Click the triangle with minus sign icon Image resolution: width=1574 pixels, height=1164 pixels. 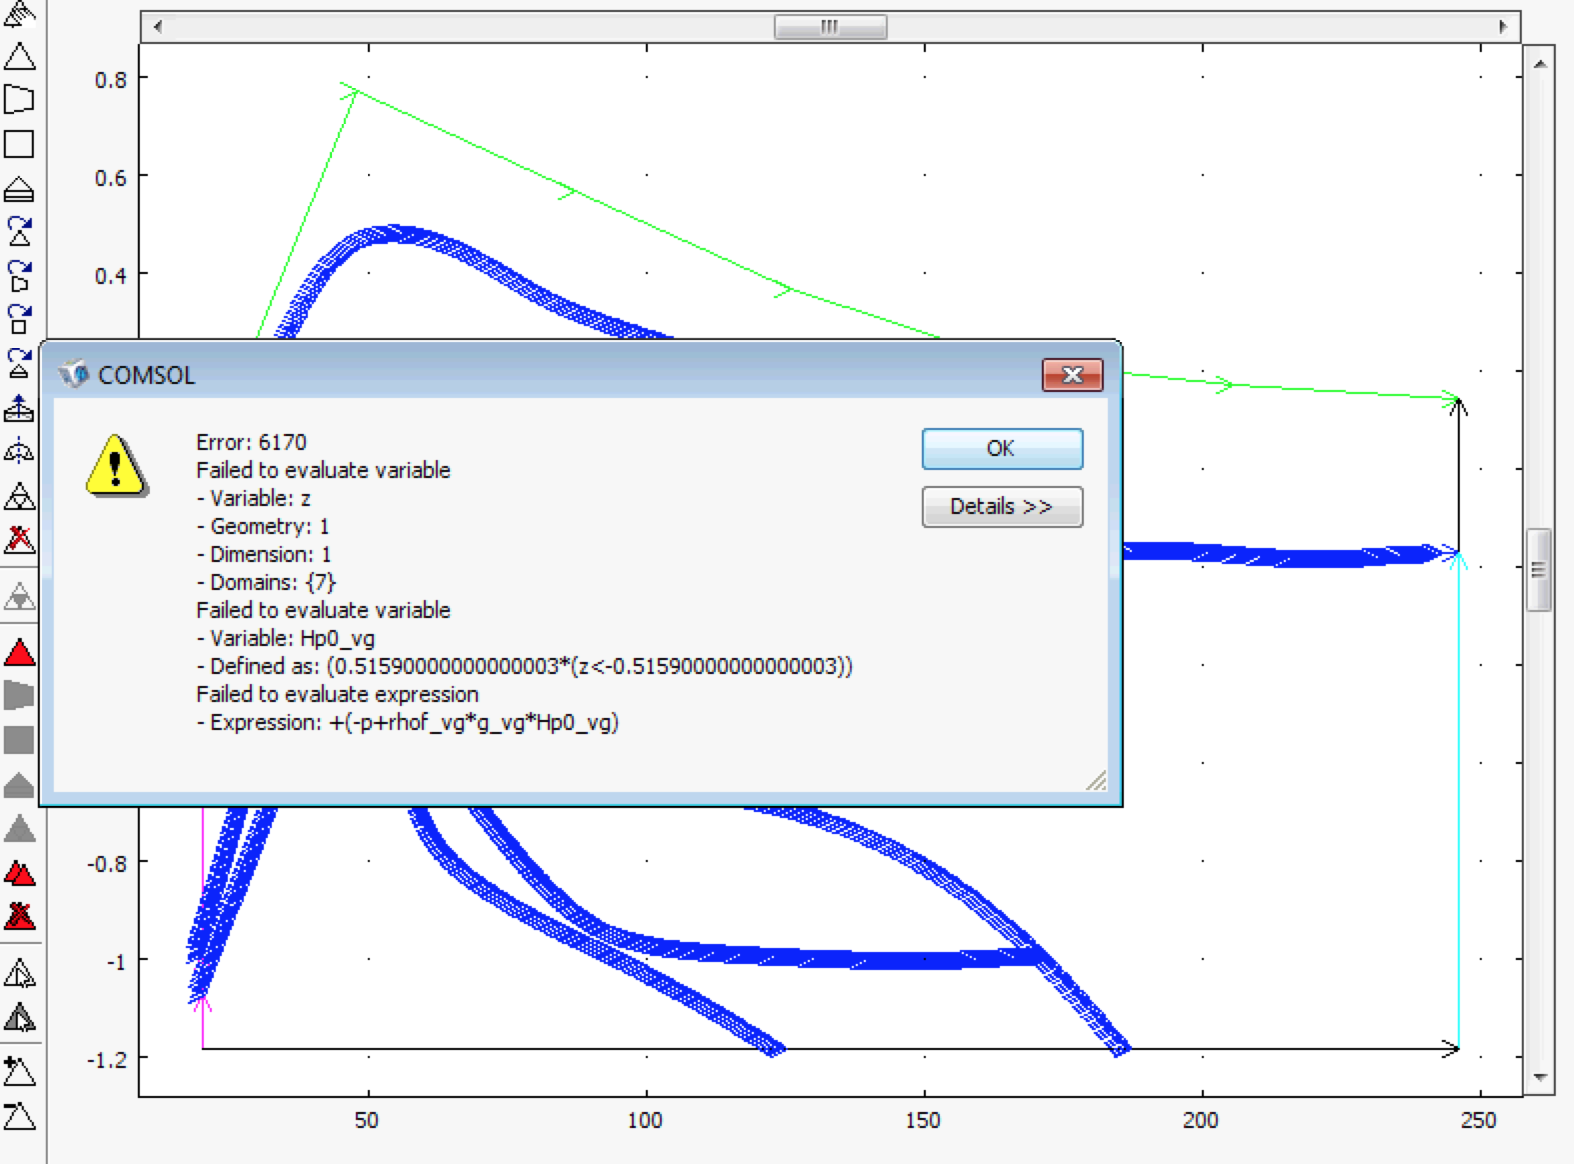(x=19, y=1115)
